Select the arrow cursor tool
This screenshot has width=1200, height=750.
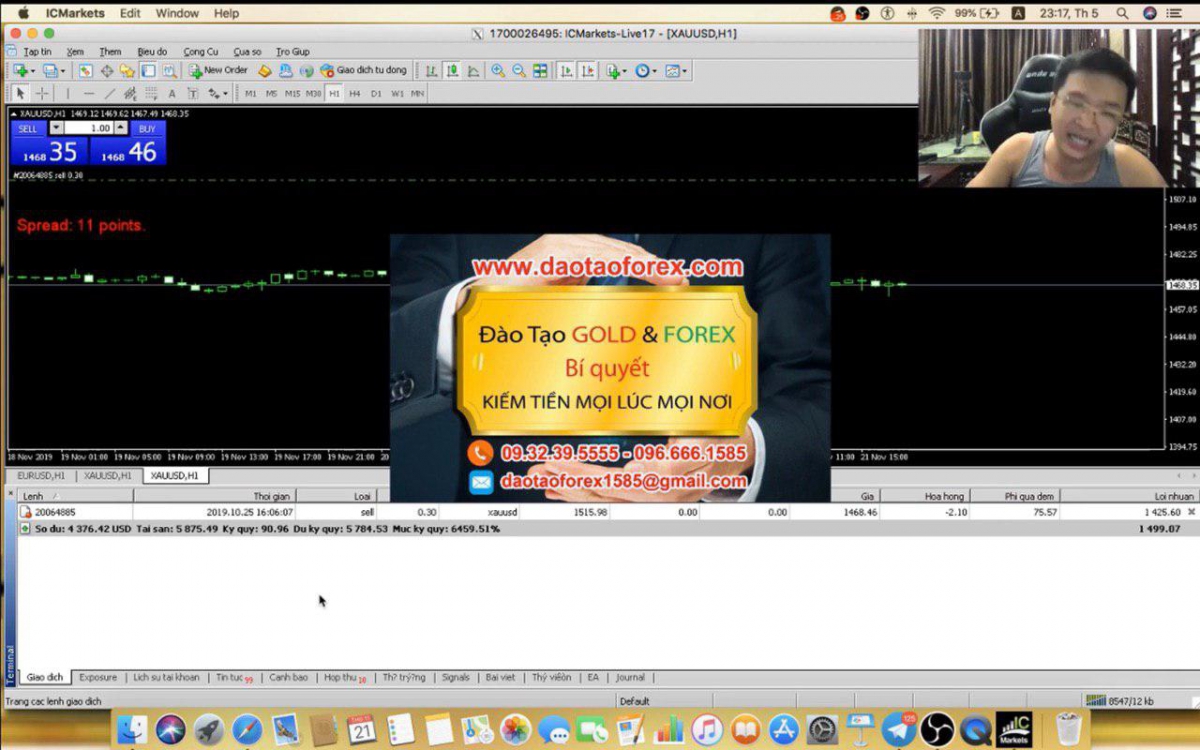tap(21, 93)
